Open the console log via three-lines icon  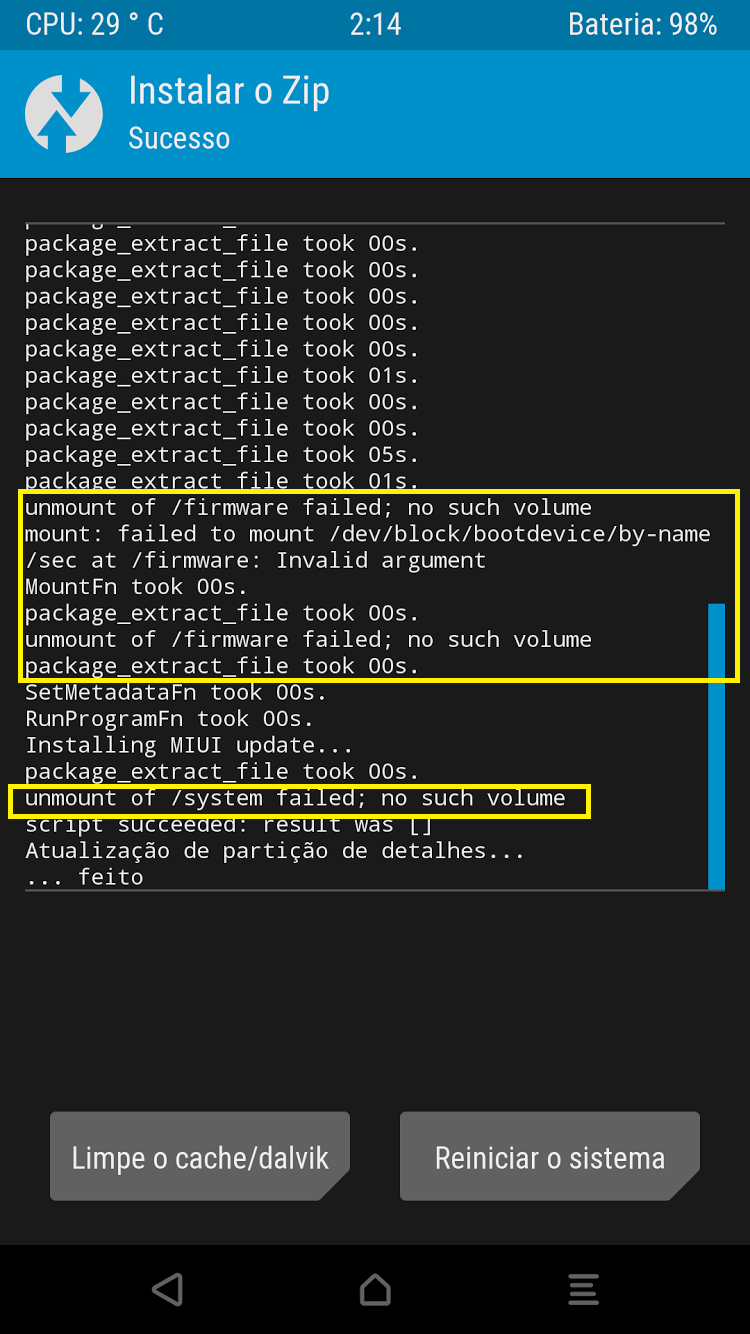(583, 1289)
